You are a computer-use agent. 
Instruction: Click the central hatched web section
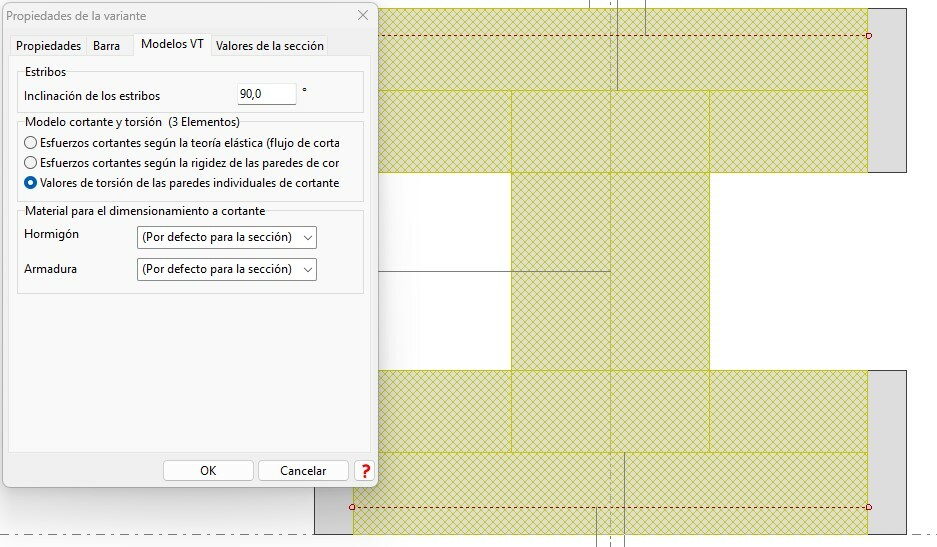click(610, 270)
